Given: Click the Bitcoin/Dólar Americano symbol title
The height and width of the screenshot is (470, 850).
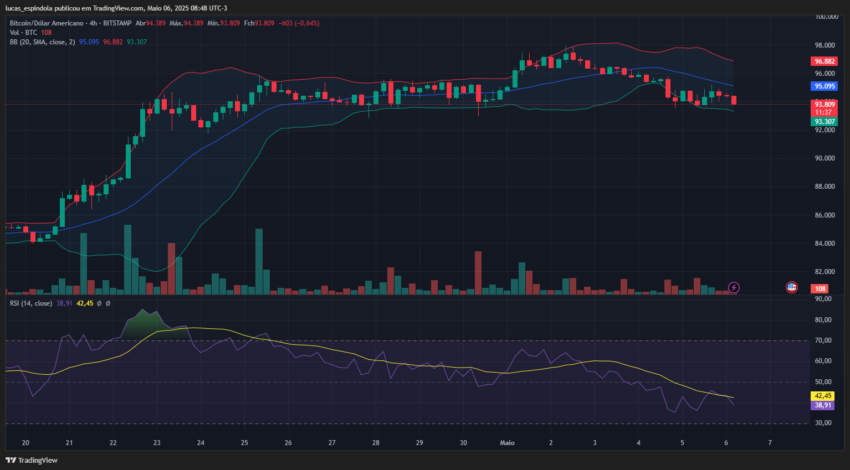Looking at the screenshot, I should (x=47, y=23).
